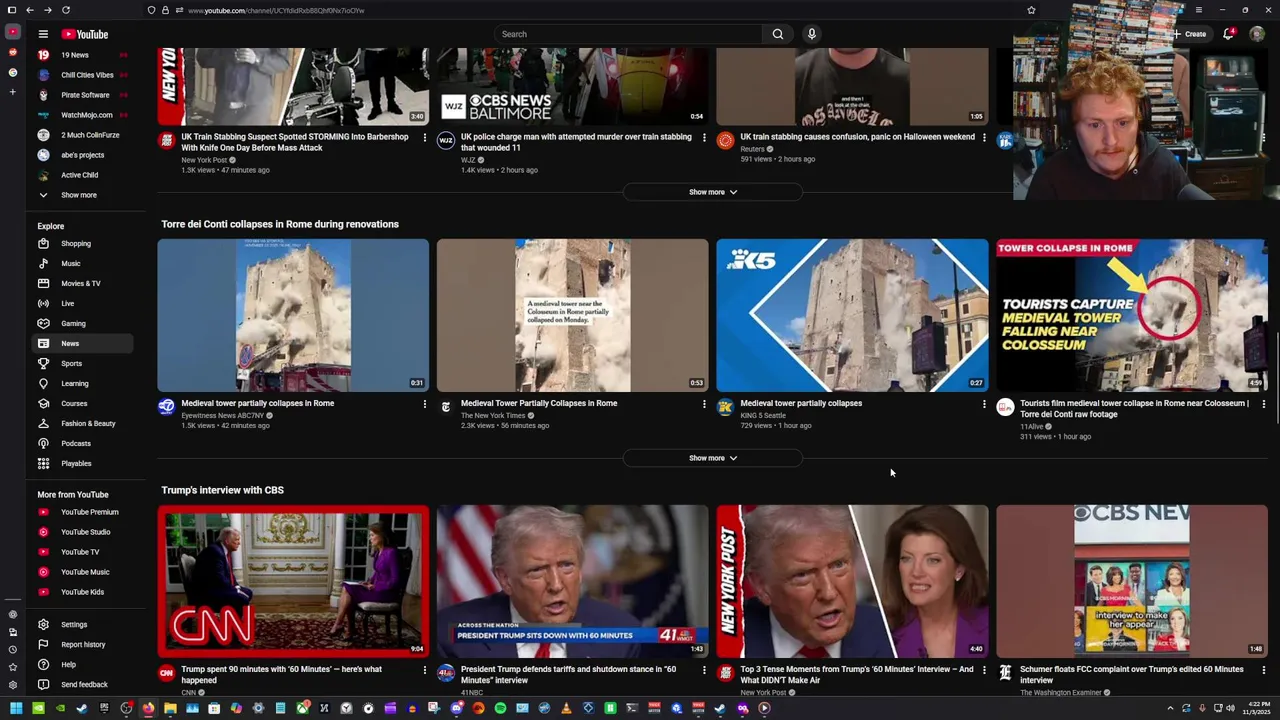Open Fashion & Beauty category
Viewport: 1280px width, 720px height.
(82, 423)
